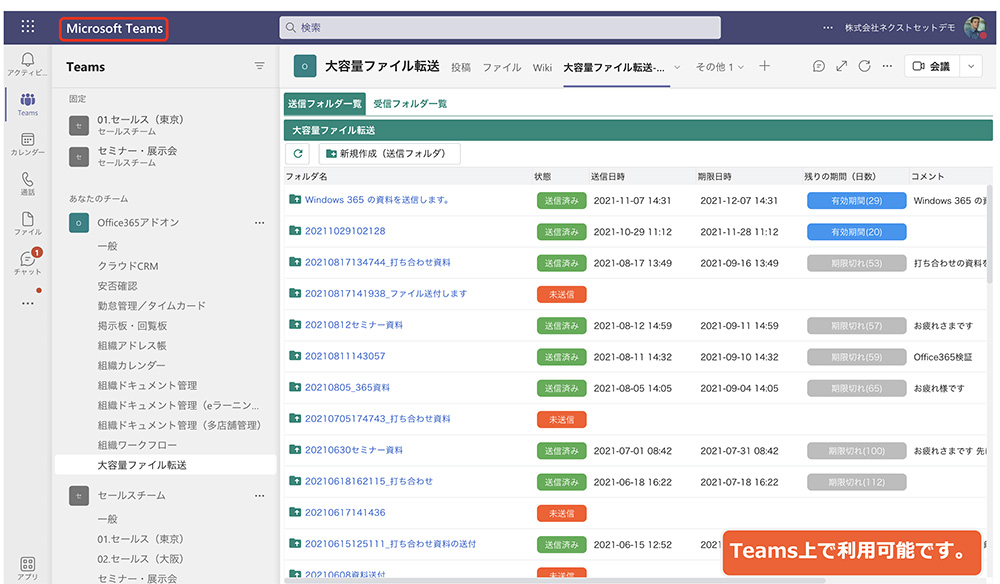Open settings ellipsis in top bar

[828, 27]
